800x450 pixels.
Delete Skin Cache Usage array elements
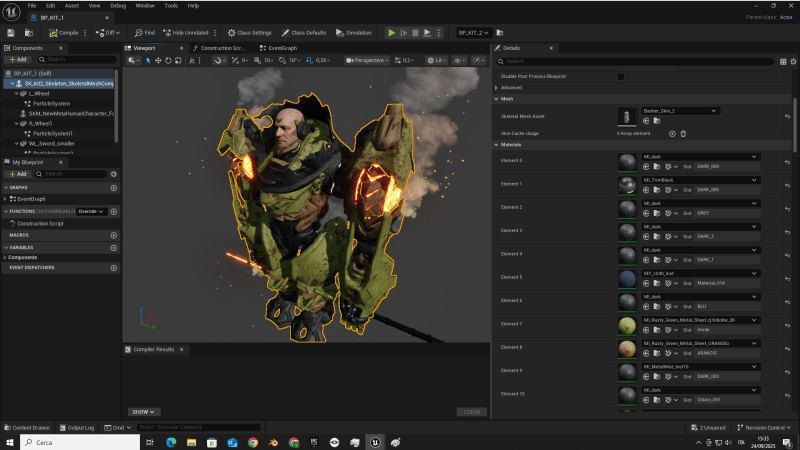tap(684, 133)
